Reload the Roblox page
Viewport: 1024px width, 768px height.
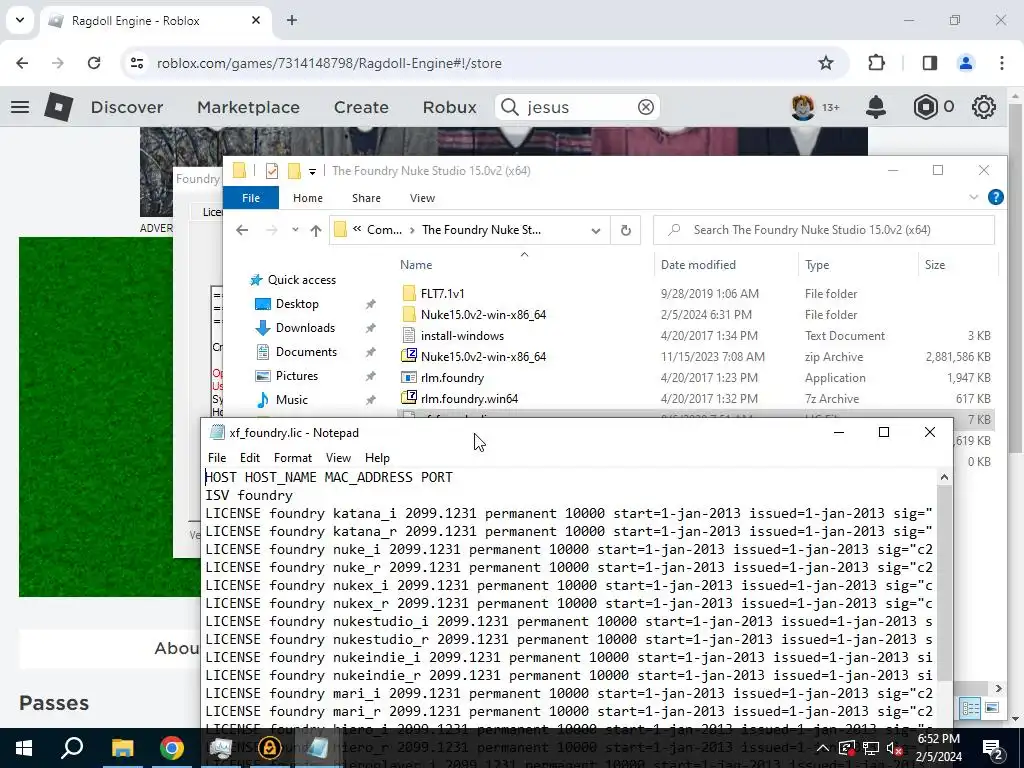coord(94,63)
